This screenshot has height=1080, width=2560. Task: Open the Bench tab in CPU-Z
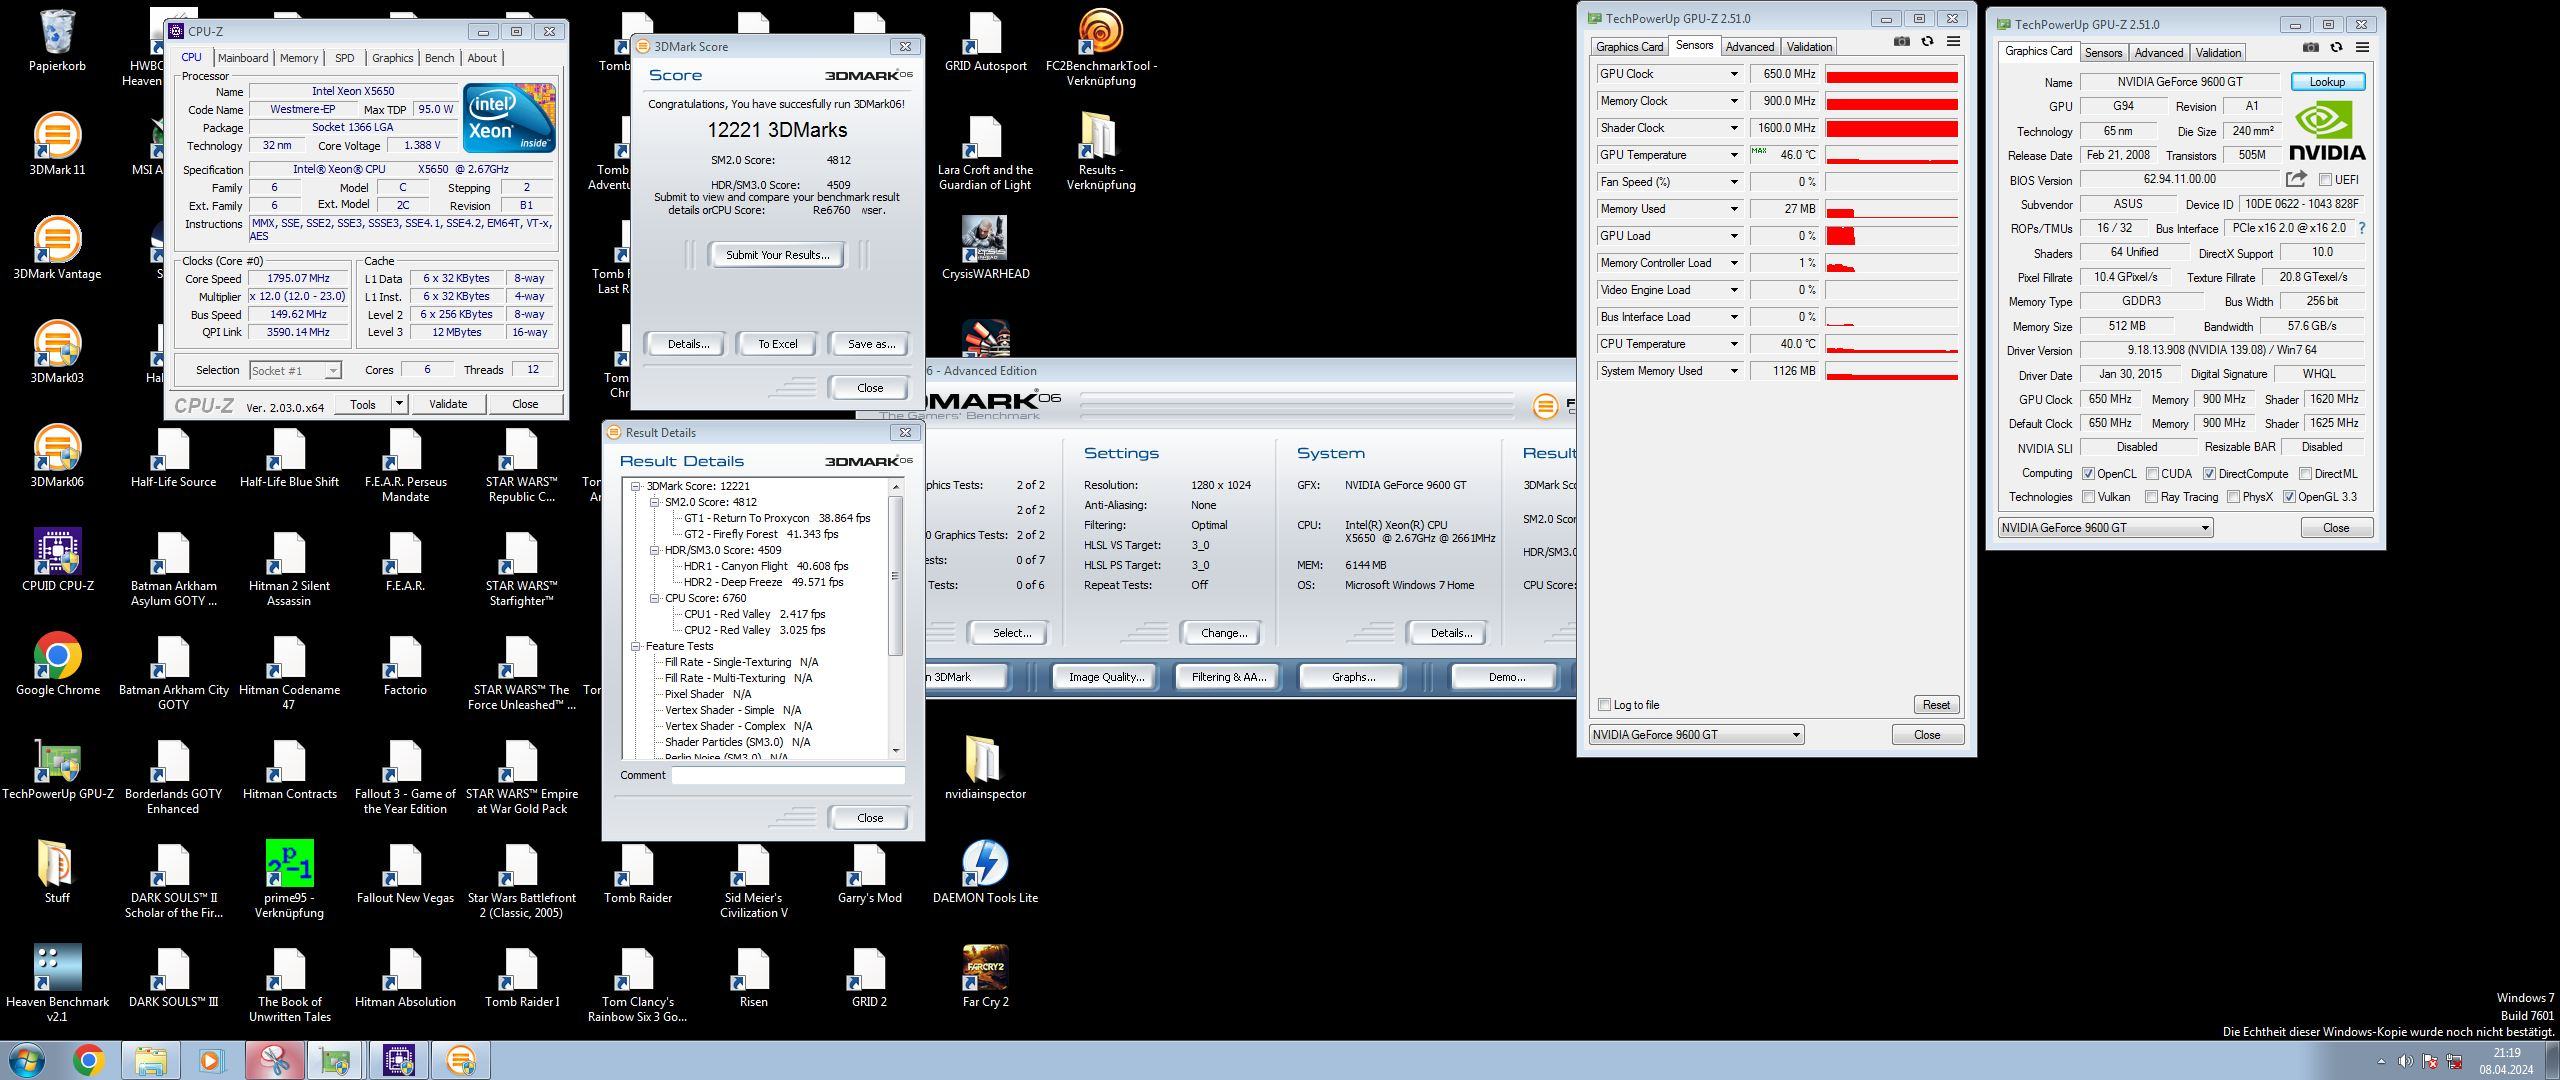439,58
